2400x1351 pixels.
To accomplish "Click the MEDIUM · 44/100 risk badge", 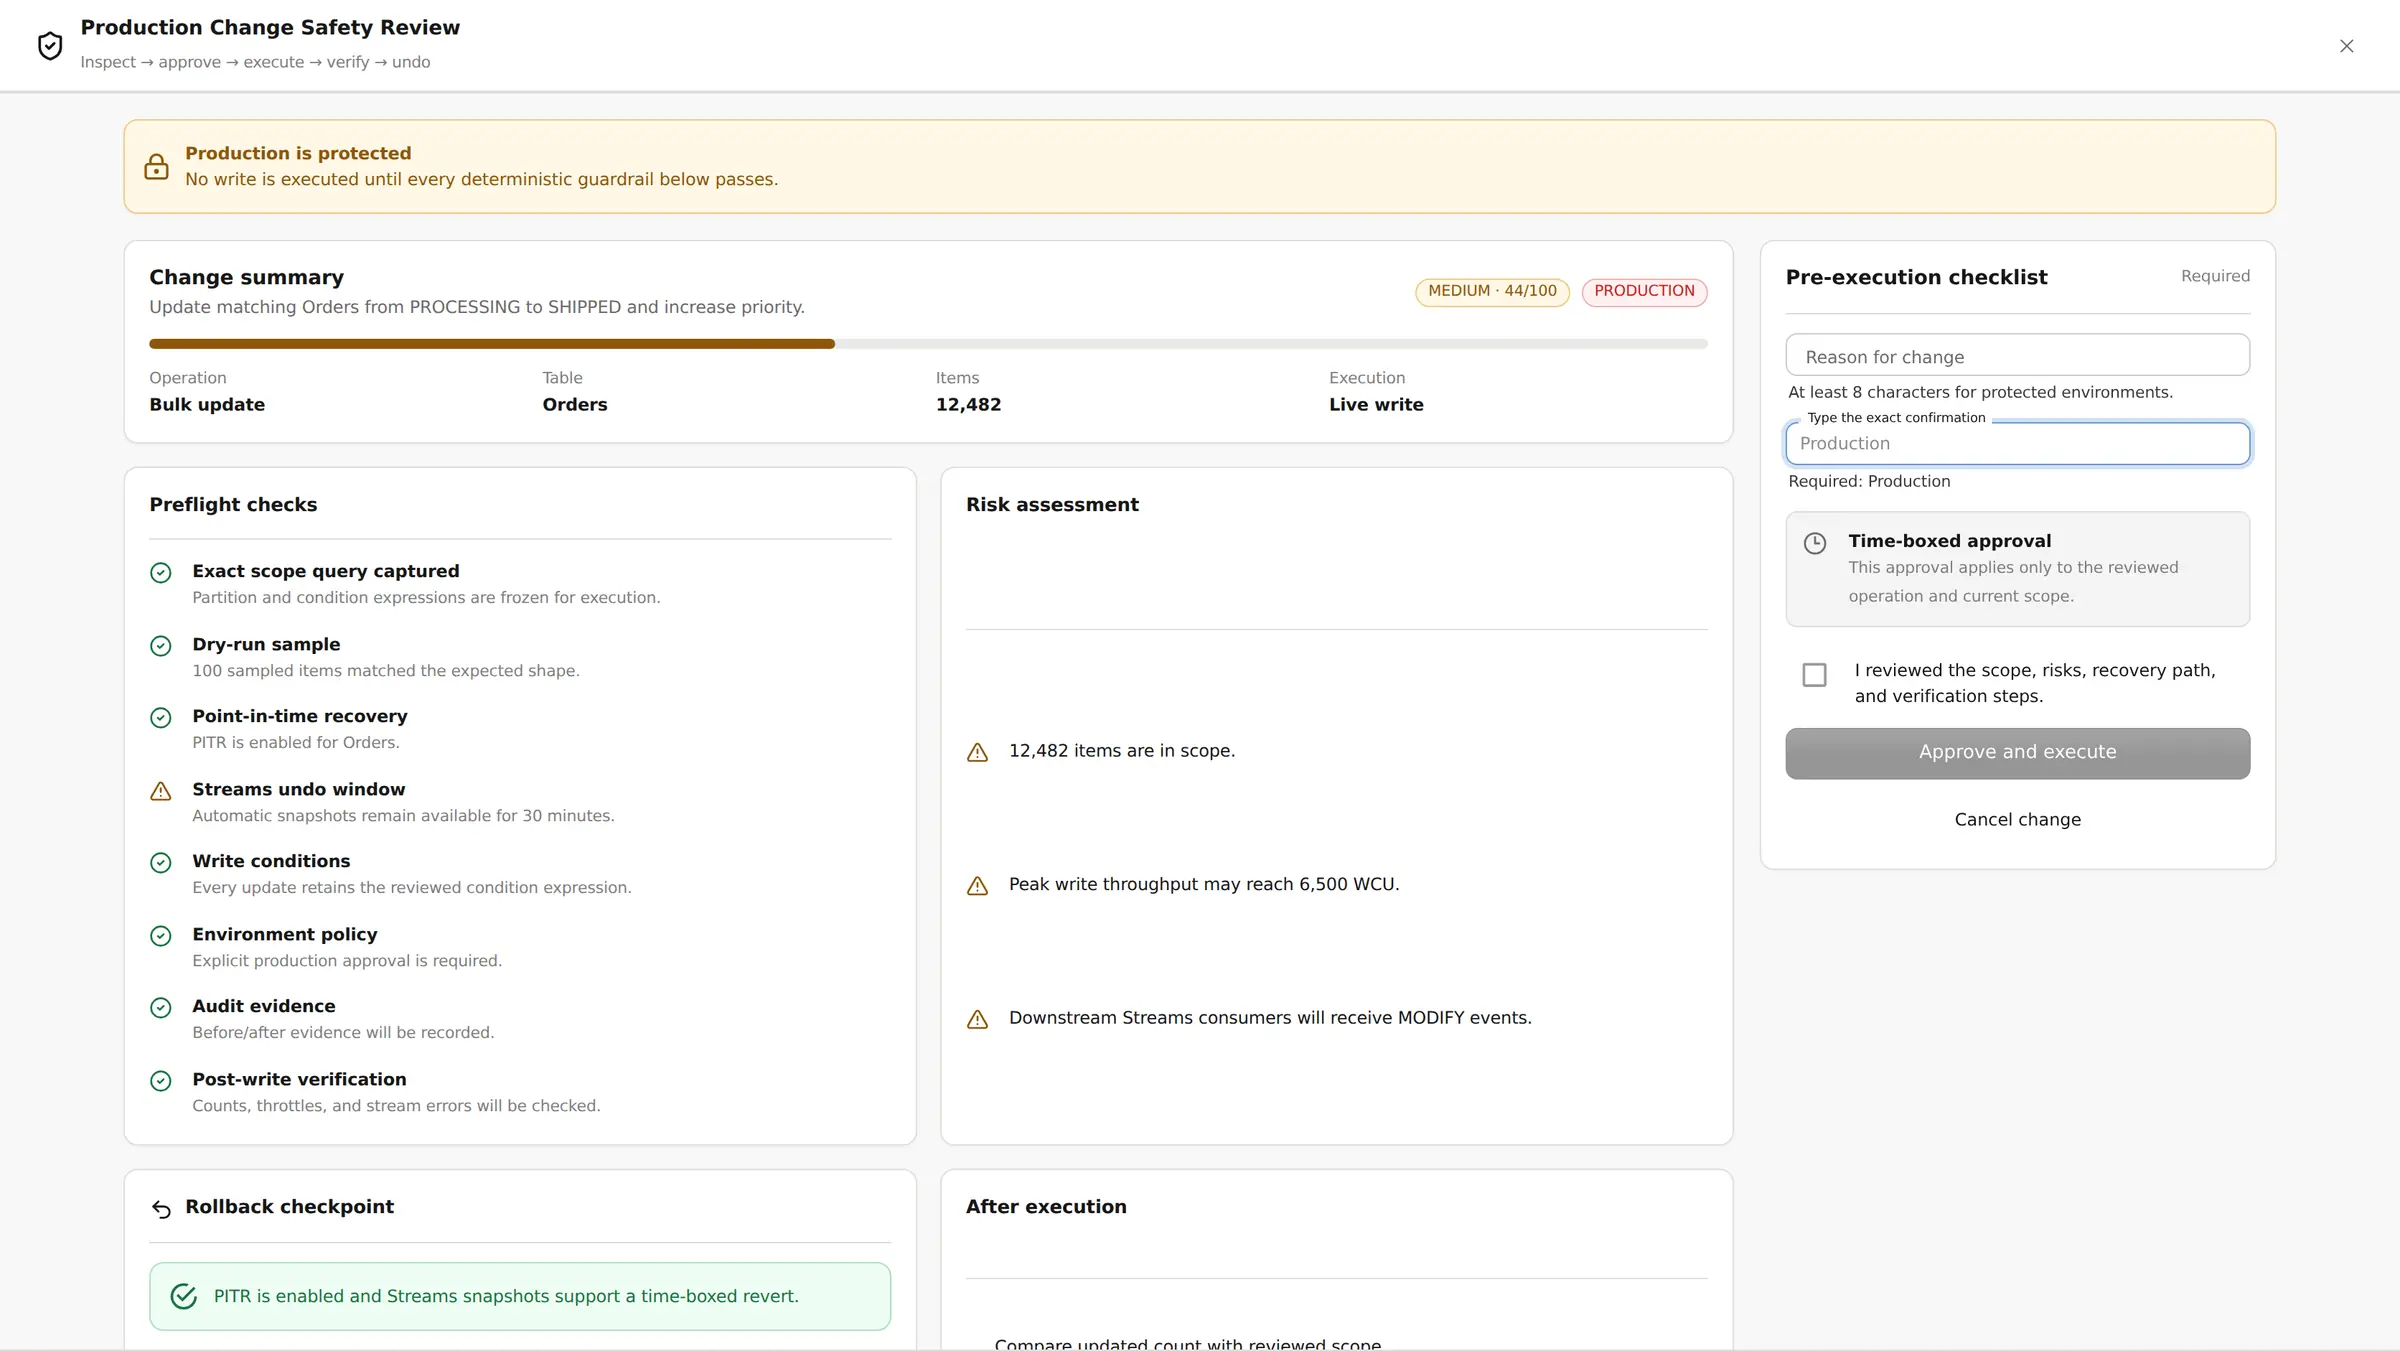I will tap(1492, 291).
